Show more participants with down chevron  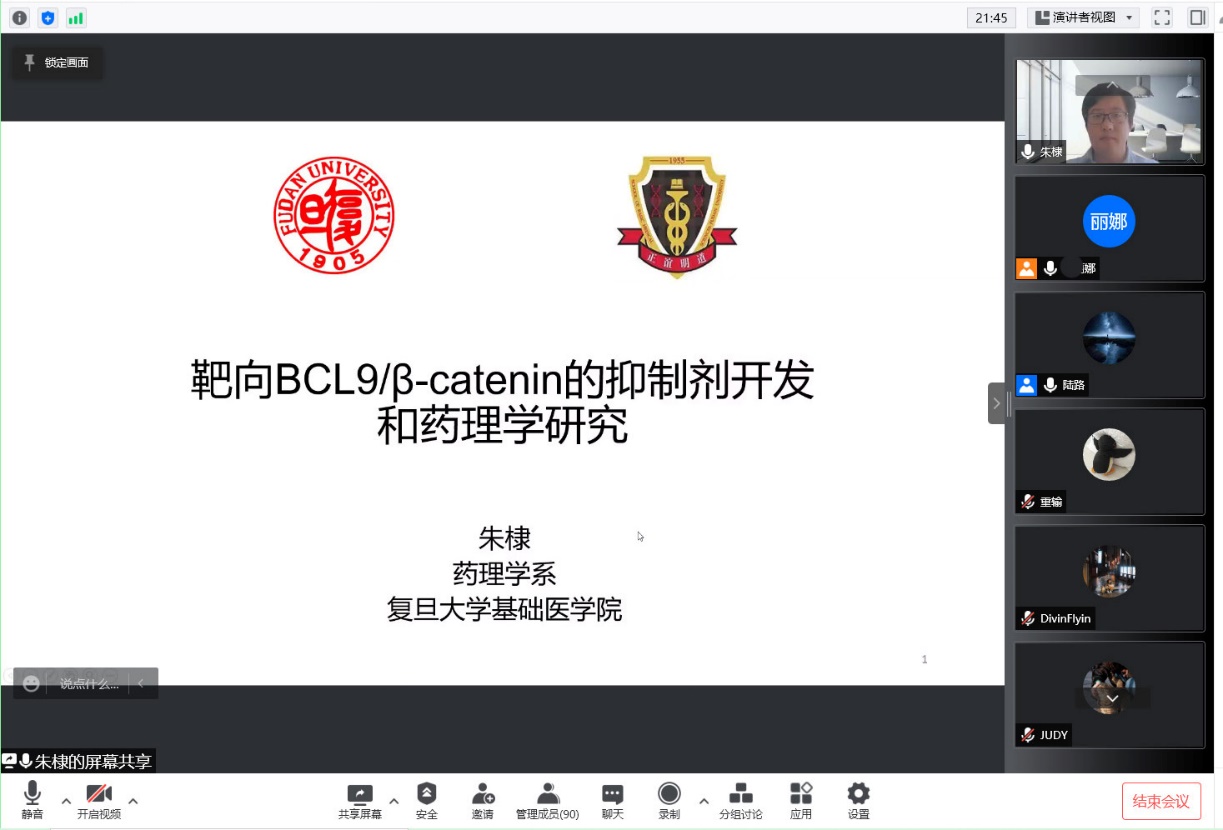[1112, 698]
